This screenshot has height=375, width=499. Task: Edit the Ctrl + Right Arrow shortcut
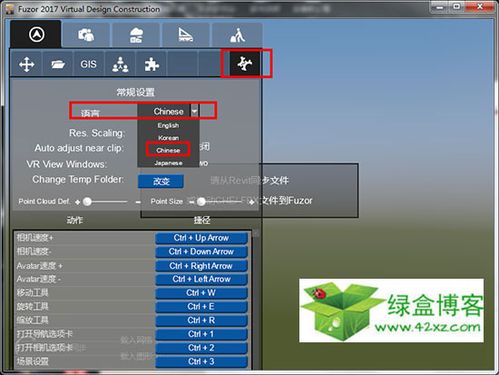[x=201, y=266]
